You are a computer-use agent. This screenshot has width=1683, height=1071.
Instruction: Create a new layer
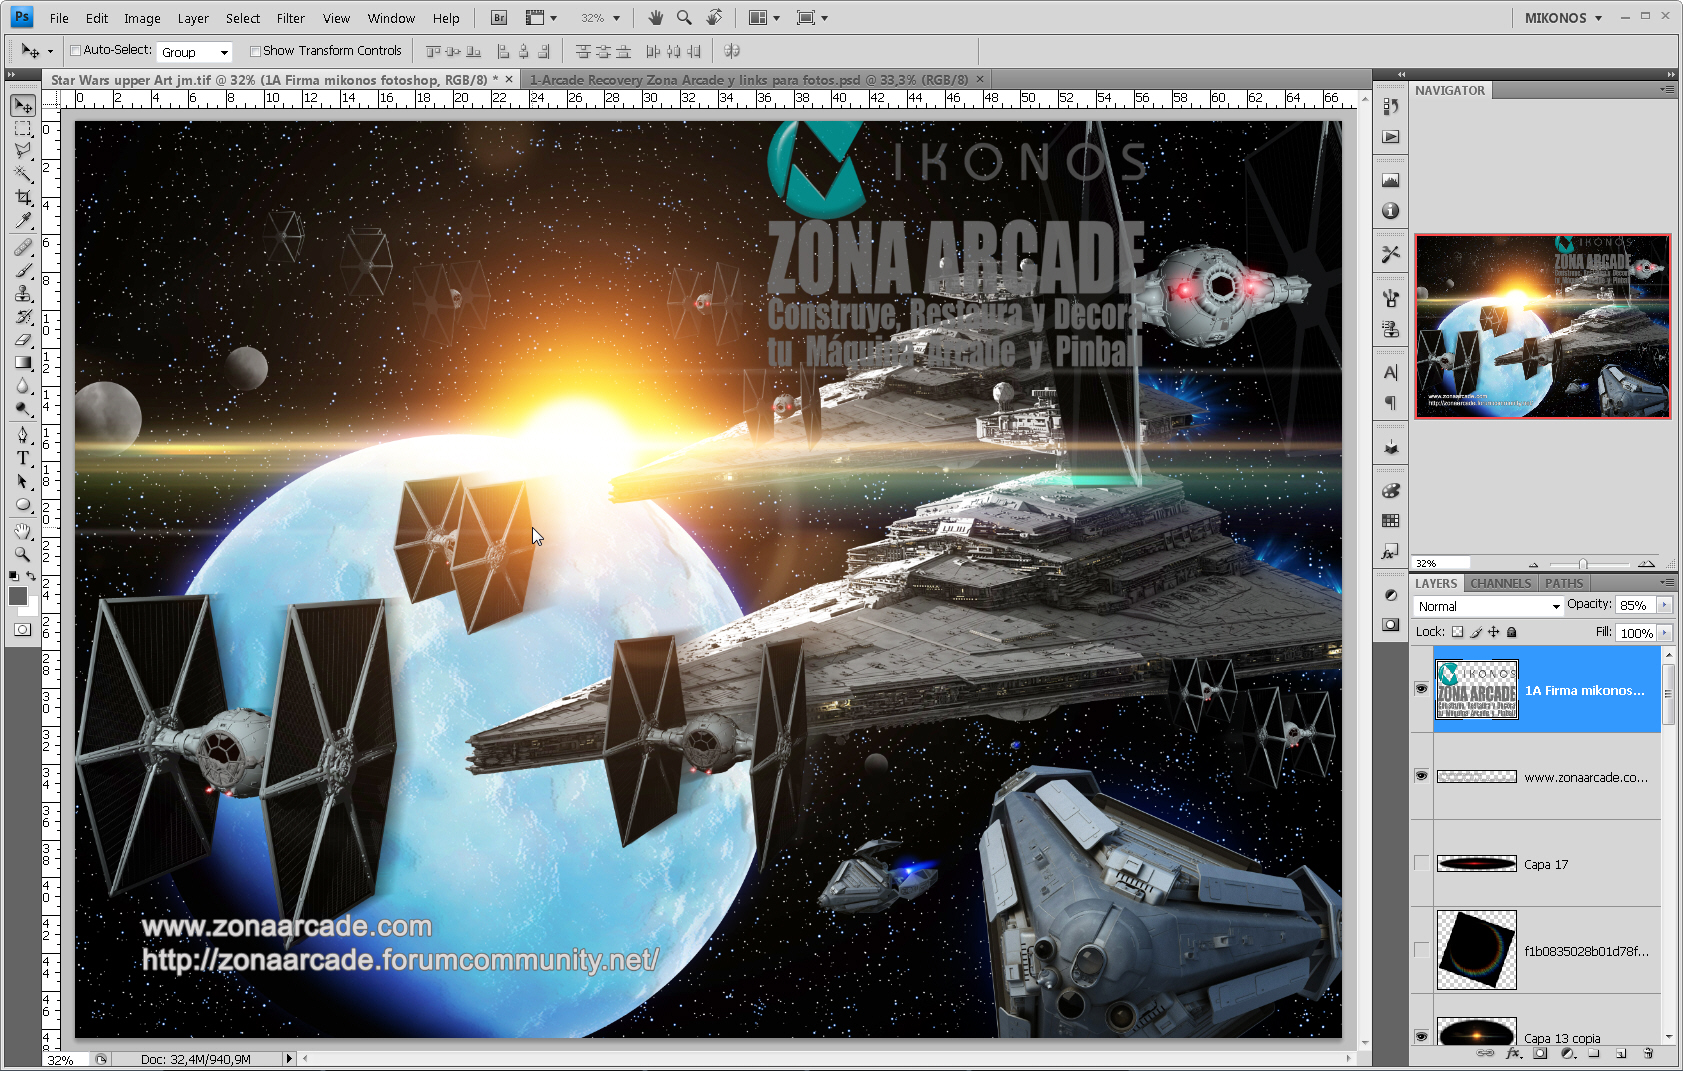(1621, 1053)
